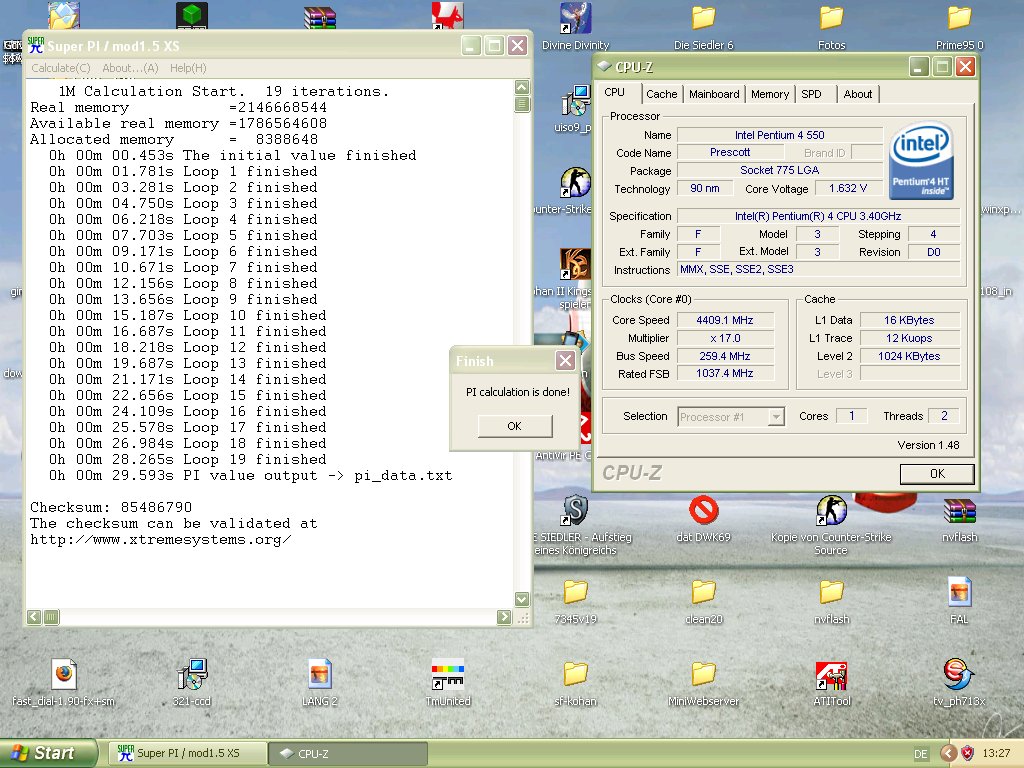Image resolution: width=1024 pixels, height=768 pixels.
Task: Switch to the Mainboard tab in CPU-Z
Action: (714, 94)
